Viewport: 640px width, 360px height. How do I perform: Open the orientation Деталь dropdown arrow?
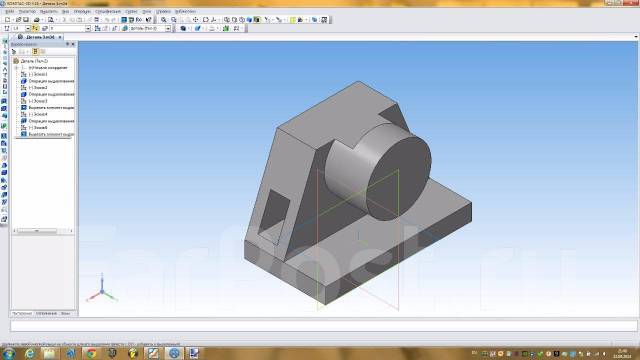tap(168, 29)
